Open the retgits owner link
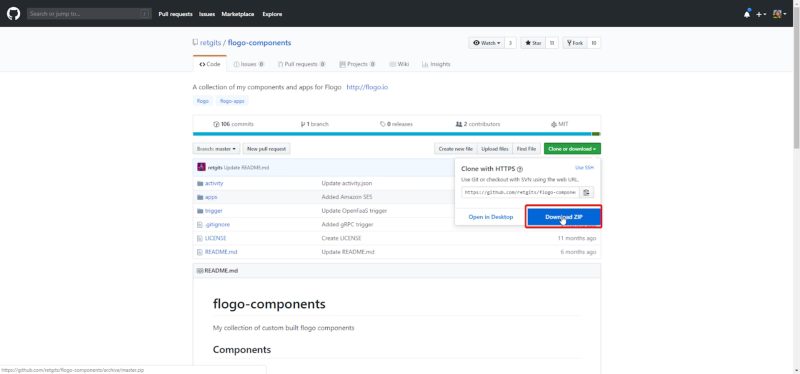This screenshot has width=800, height=374. click(210, 43)
